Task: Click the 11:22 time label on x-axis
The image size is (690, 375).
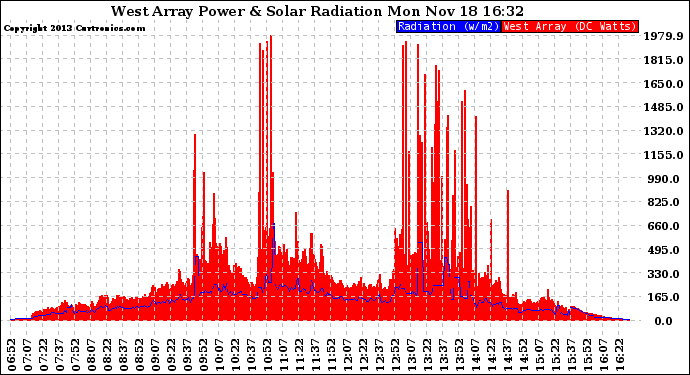Action: coord(300,355)
